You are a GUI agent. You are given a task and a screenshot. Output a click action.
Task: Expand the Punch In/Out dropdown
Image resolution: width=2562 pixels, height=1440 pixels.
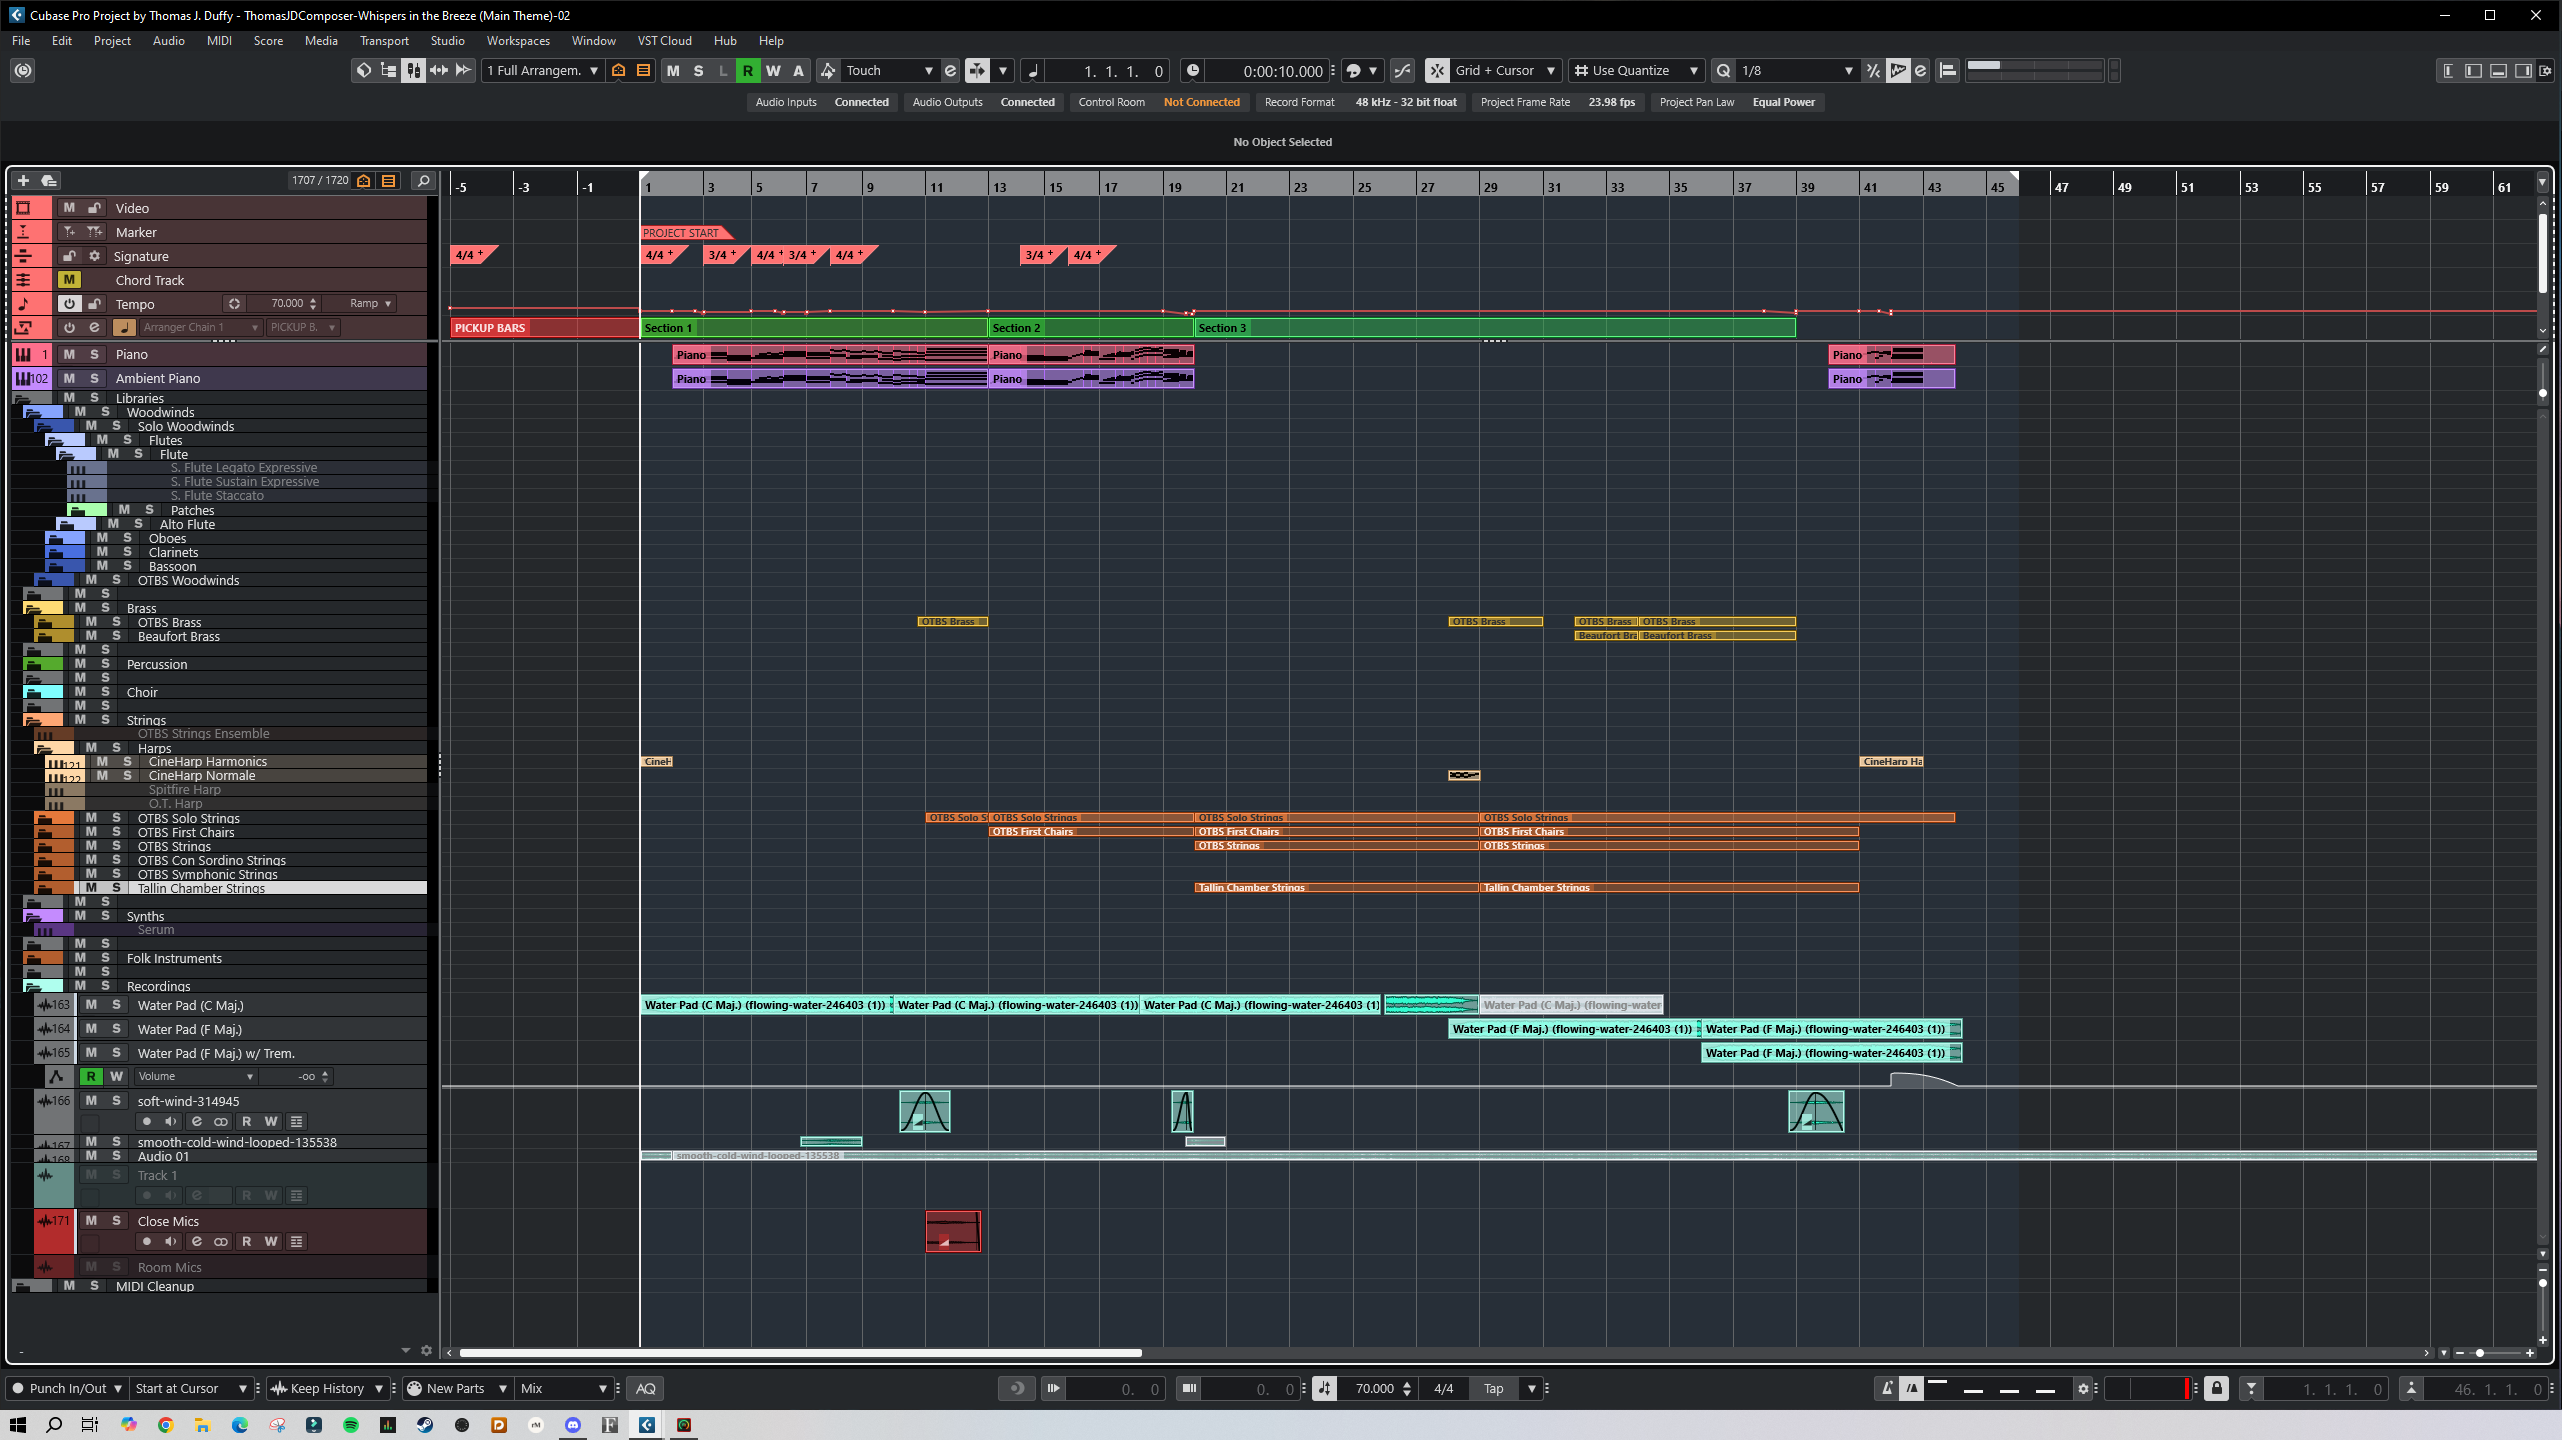[117, 1388]
